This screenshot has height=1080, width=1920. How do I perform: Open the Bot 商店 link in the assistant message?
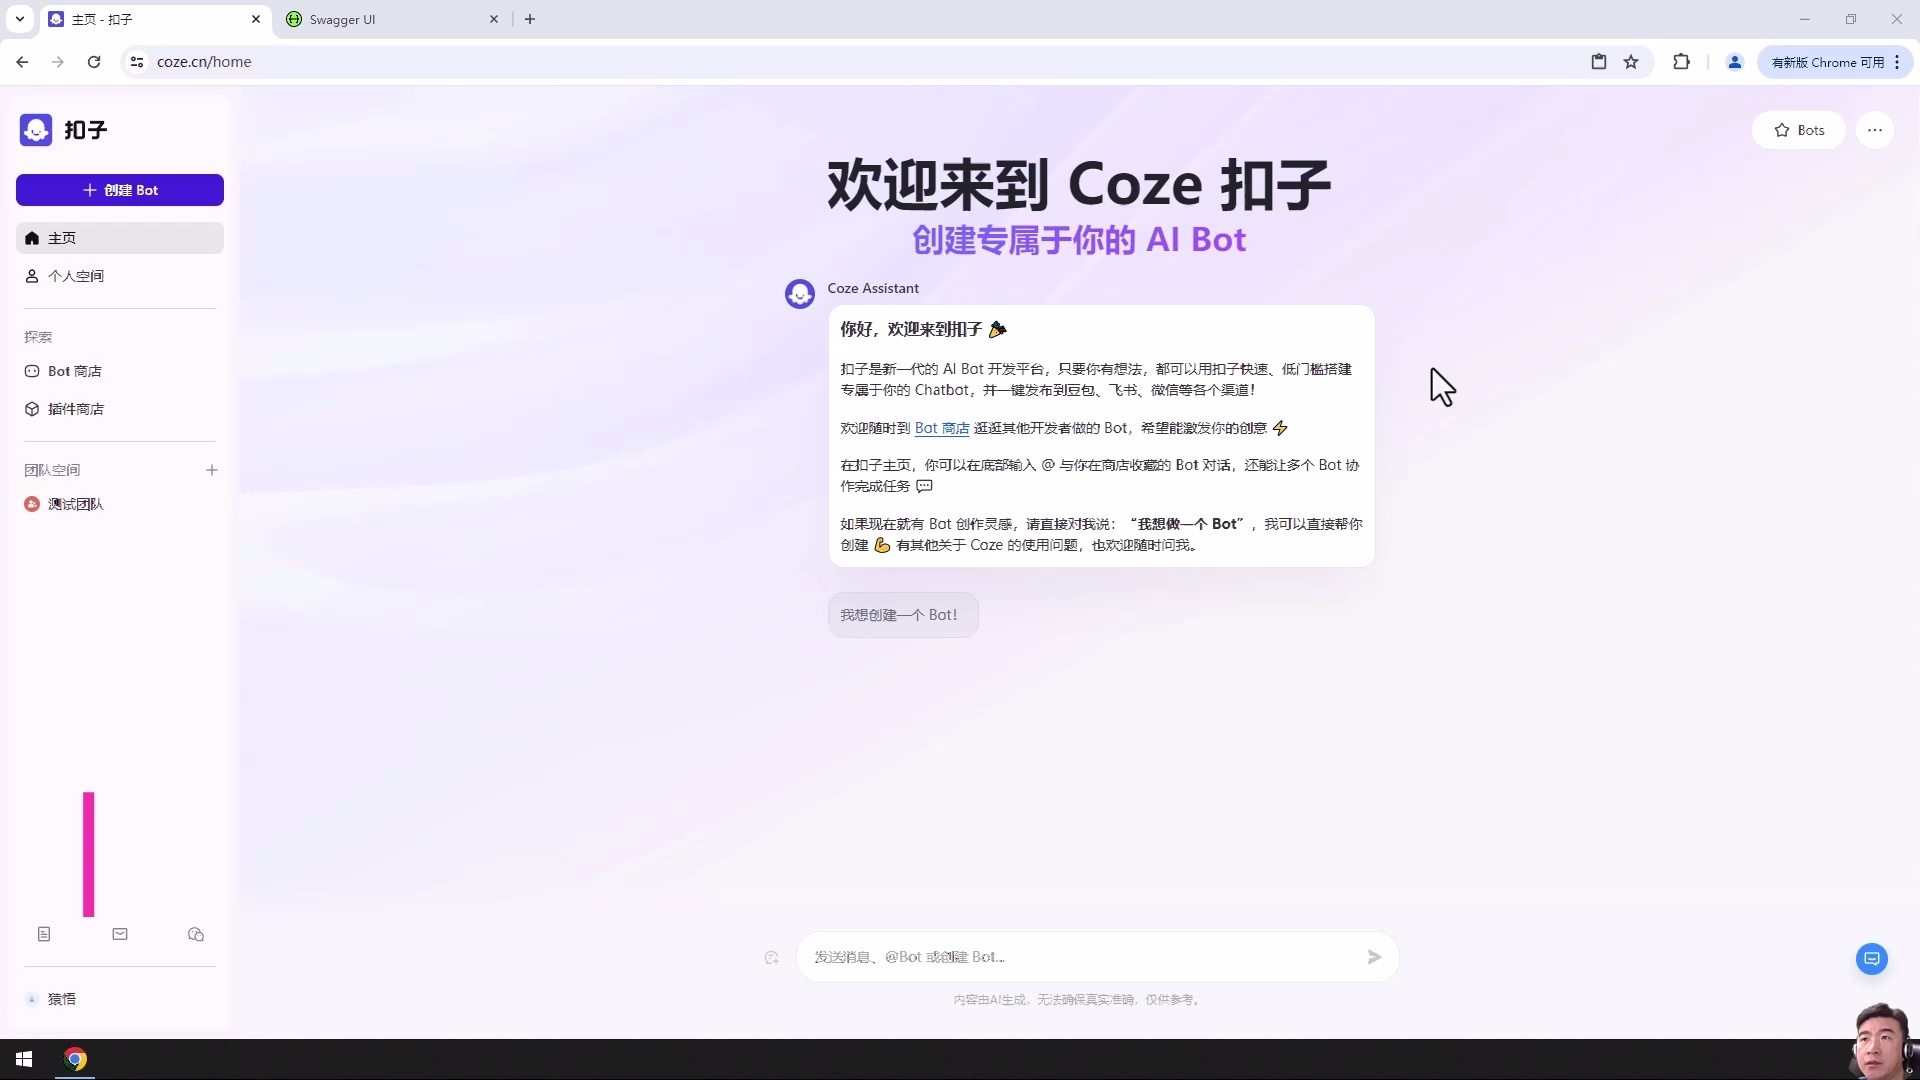point(941,428)
